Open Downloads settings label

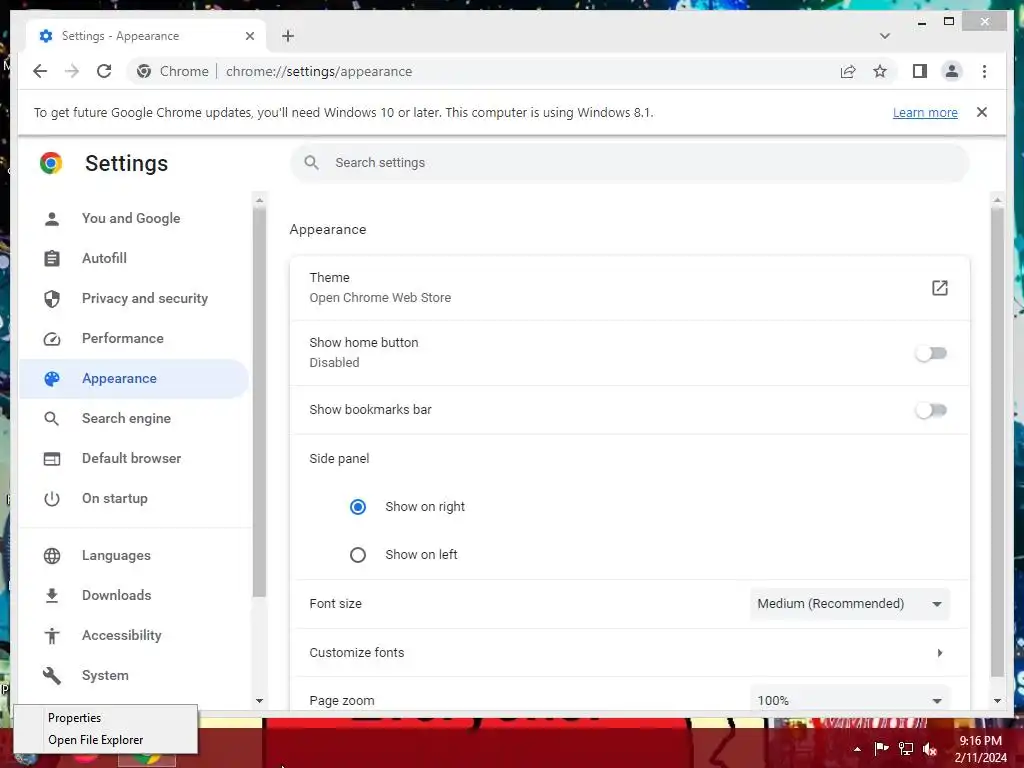coord(116,595)
